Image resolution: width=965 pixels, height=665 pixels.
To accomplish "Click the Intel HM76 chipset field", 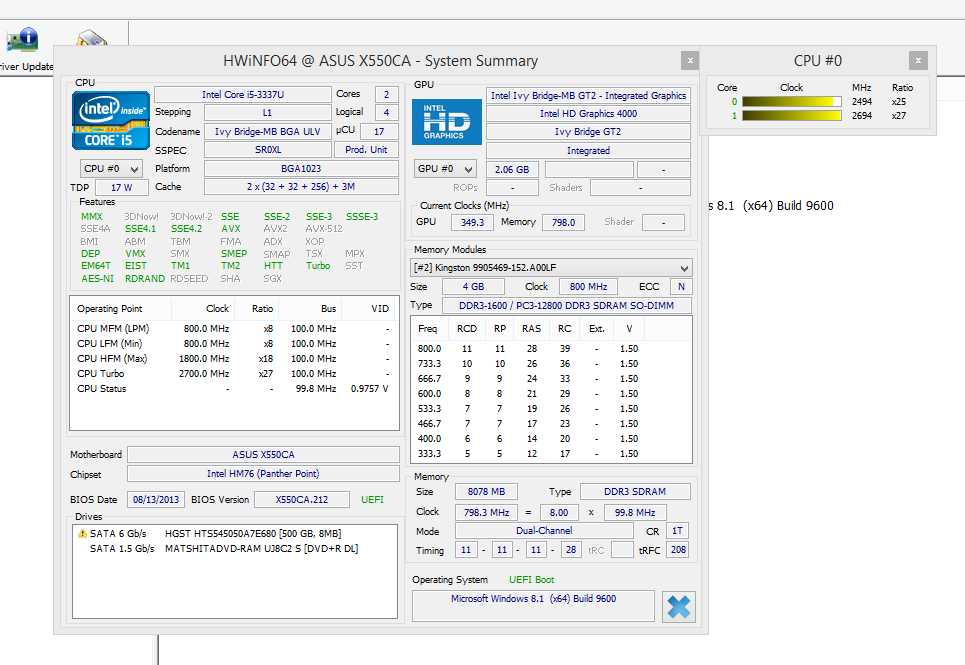I will pos(263,474).
